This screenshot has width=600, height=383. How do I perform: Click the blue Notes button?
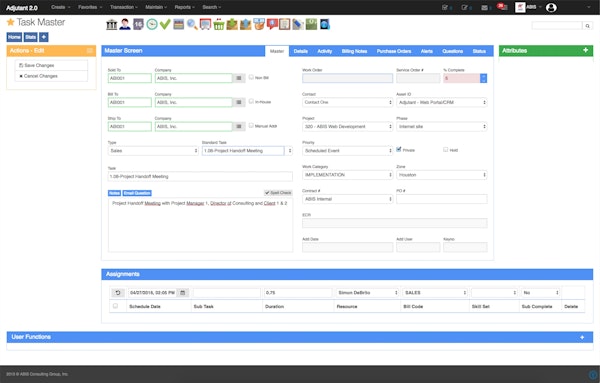point(114,193)
